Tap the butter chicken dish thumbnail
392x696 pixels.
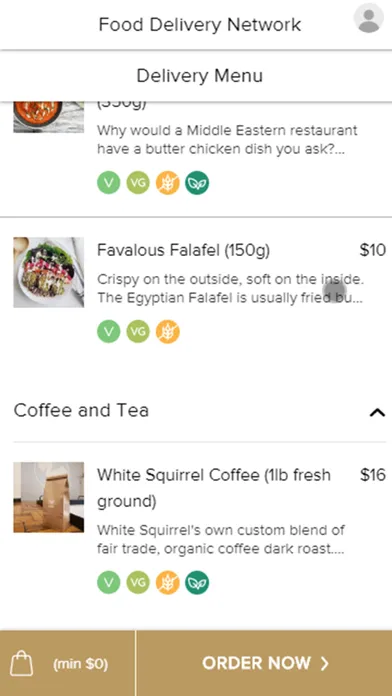pos(49,117)
